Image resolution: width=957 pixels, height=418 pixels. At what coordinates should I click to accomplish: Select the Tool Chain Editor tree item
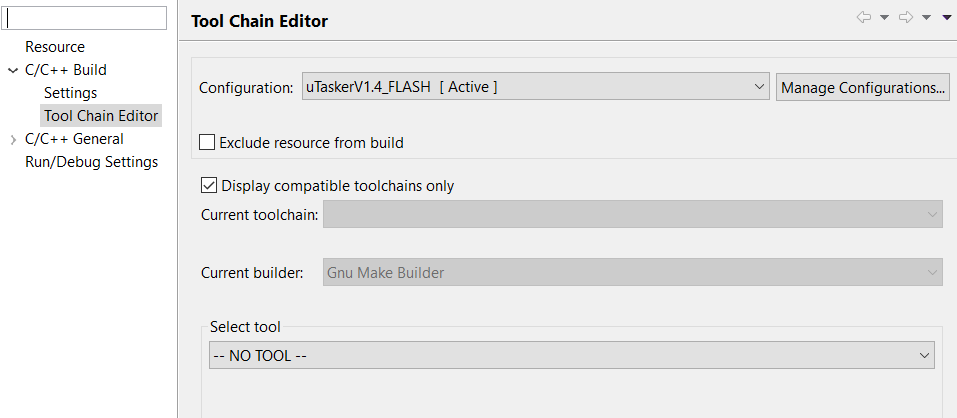pyautogui.click(x=101, y=116)
